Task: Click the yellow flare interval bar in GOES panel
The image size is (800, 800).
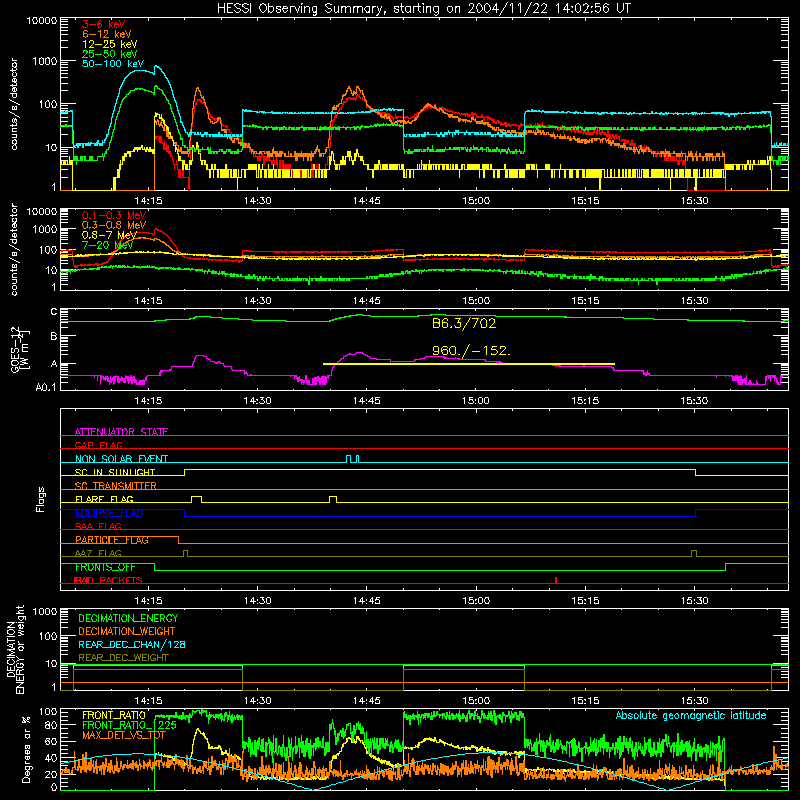Action: [468, 364]
